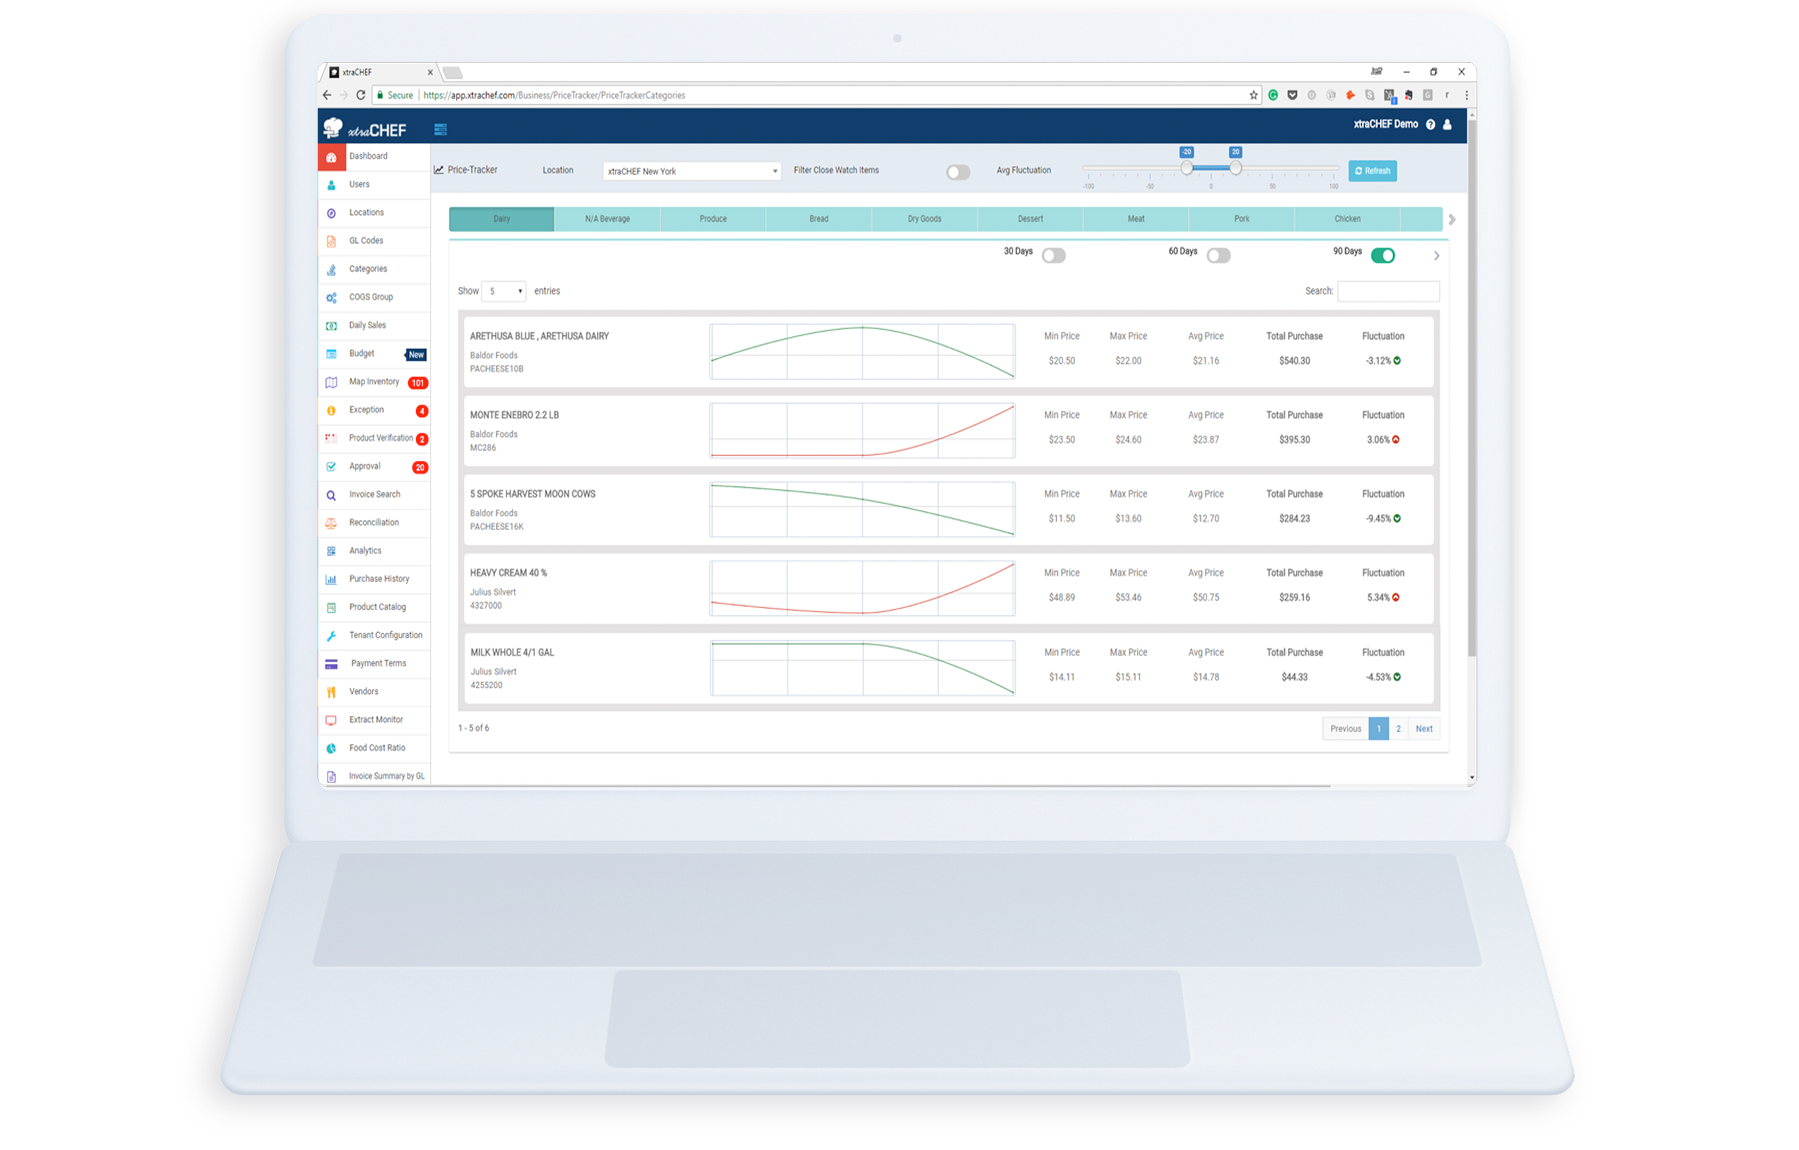The width and height of the screenshot is (1799, 1150).
Task: Open HEAVY CREAM 40 % price chart
Action: (x=862, y=588)
